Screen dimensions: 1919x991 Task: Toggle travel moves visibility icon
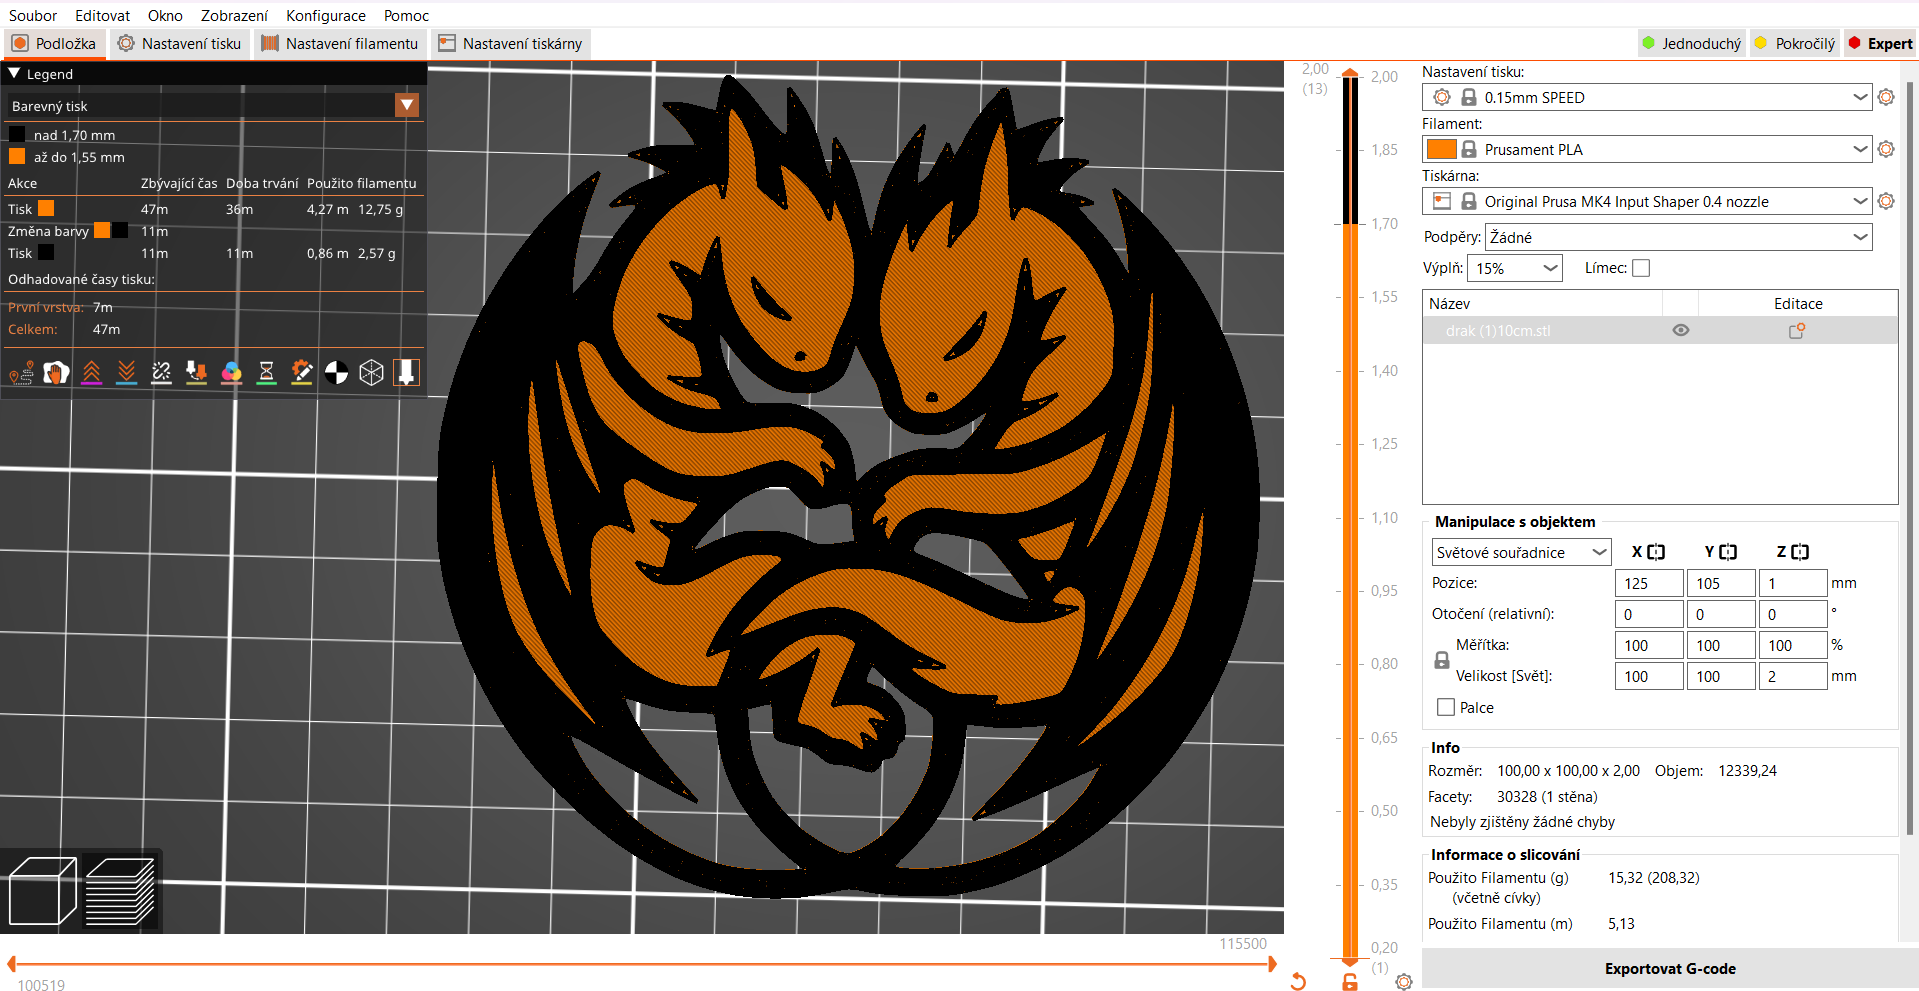[21, 373]
